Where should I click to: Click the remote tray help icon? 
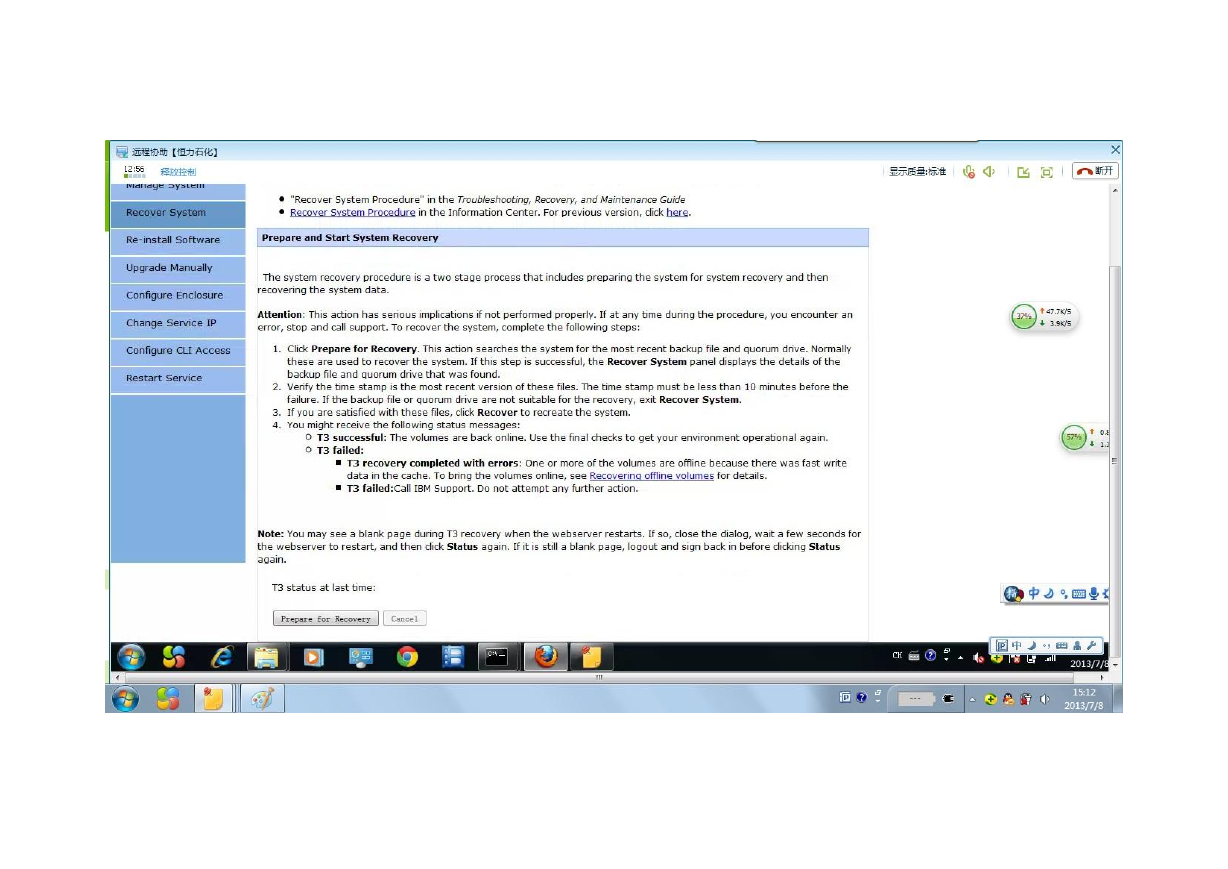(930, 656)
